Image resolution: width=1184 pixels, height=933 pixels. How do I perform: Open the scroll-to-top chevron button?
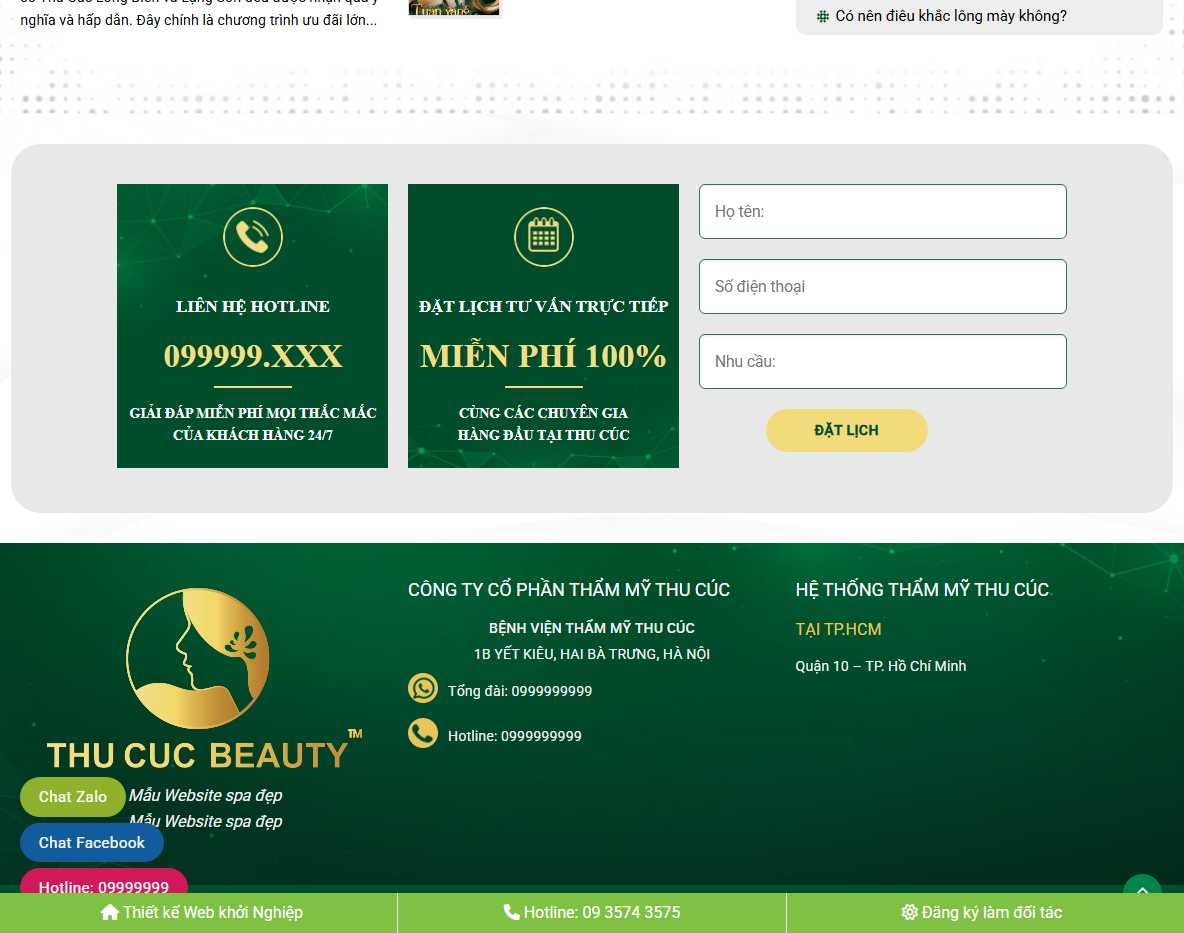[x=1142, y=889]
